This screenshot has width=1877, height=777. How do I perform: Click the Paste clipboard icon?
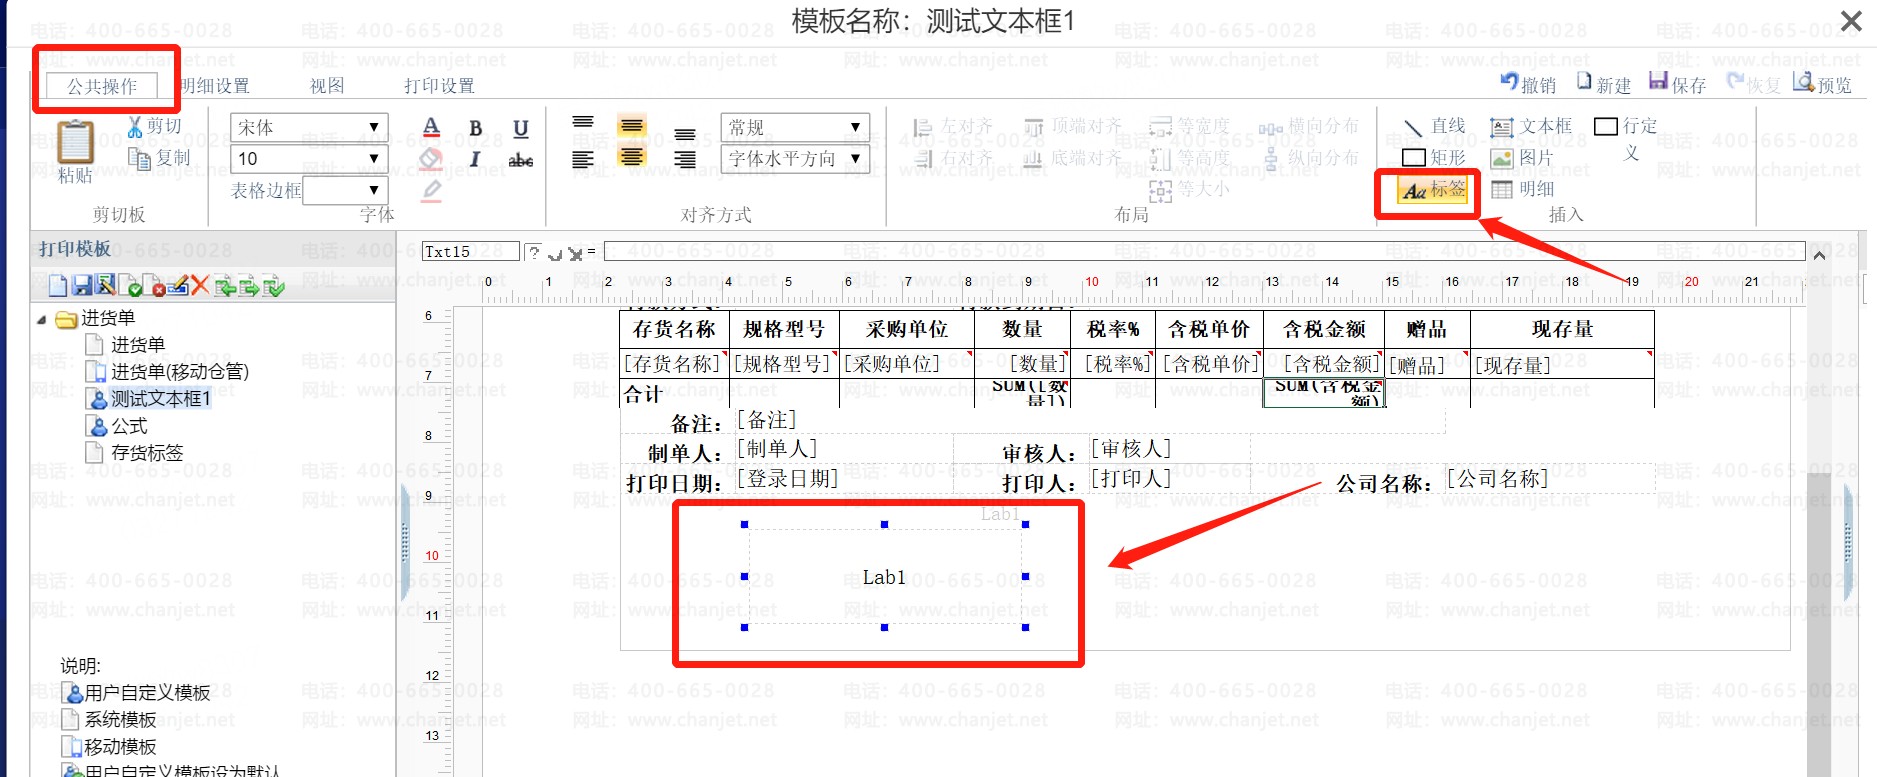coord(75,142)
